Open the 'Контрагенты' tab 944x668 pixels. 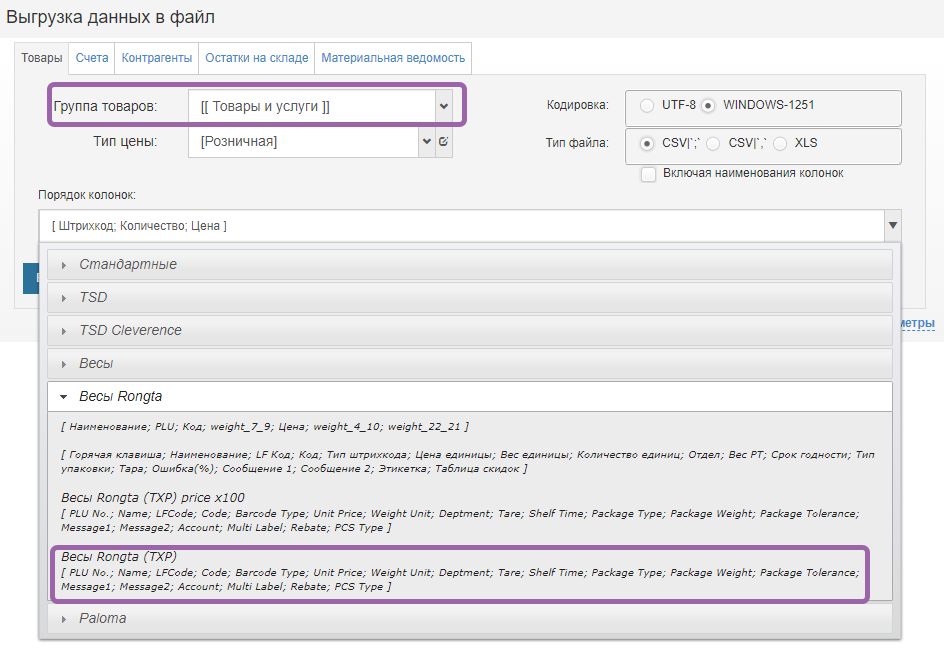[157, 59]
